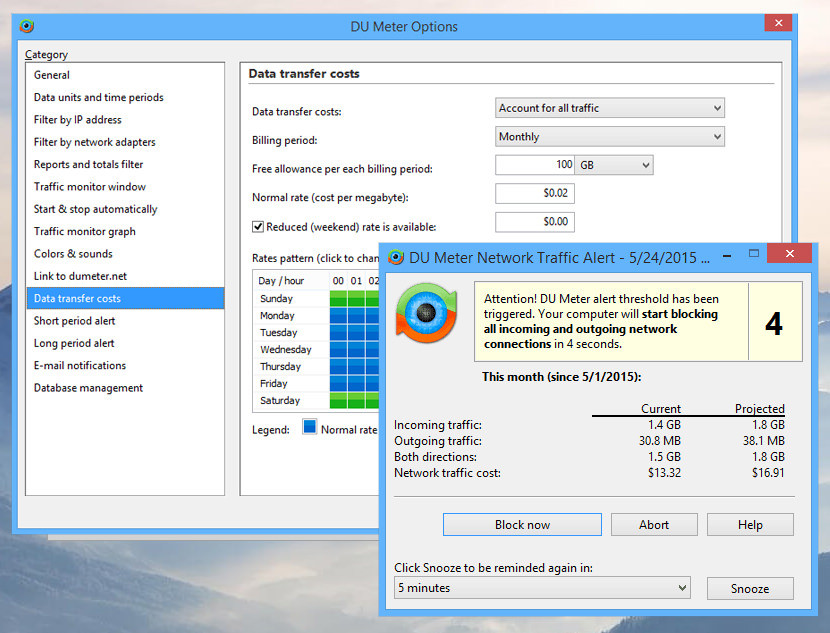The height and width of the screenshot is (633, 830).
Task: Click the Help button in alert
Action: tap(750, 525)
